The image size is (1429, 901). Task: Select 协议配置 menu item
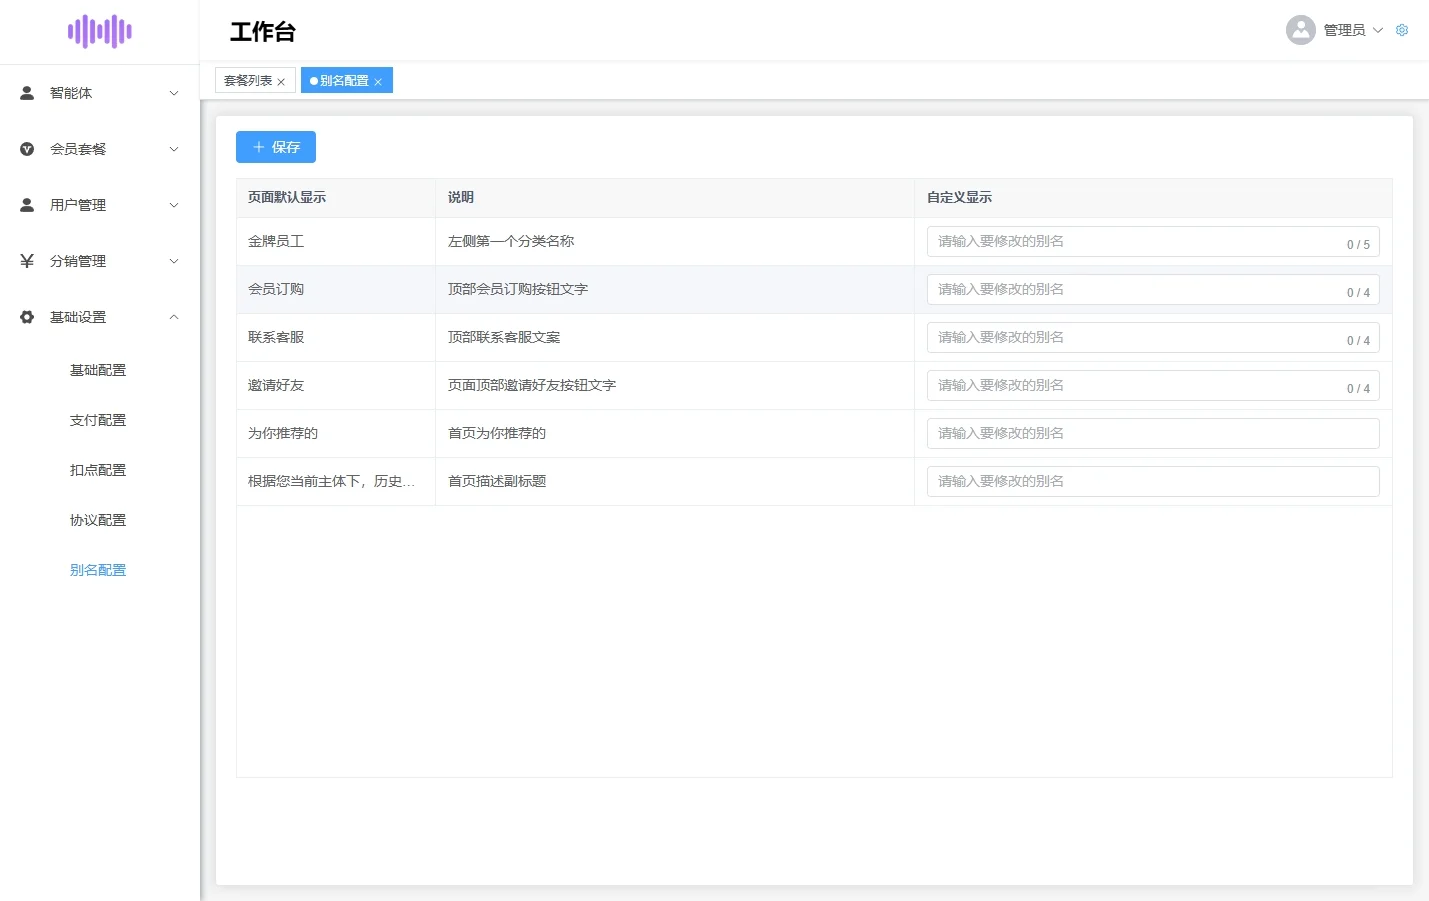(x=98, y=520)
